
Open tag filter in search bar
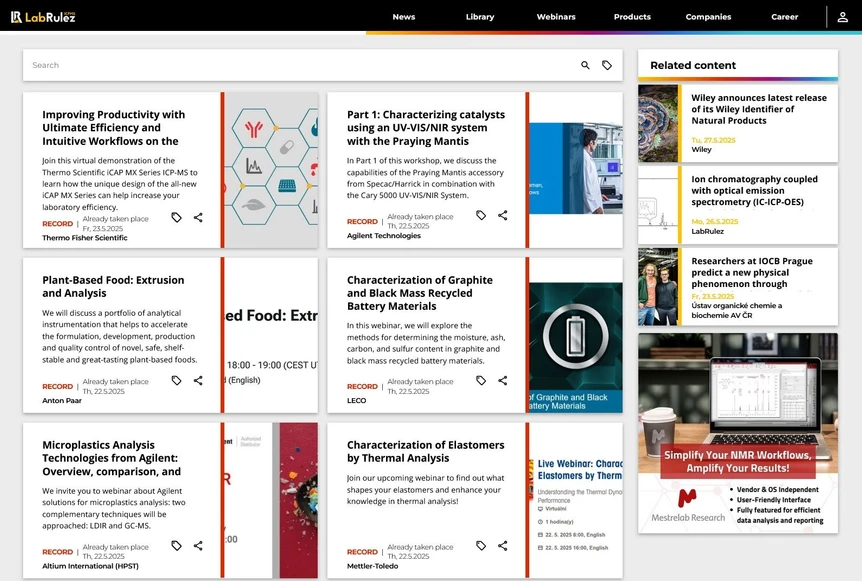tap(606, 65)
